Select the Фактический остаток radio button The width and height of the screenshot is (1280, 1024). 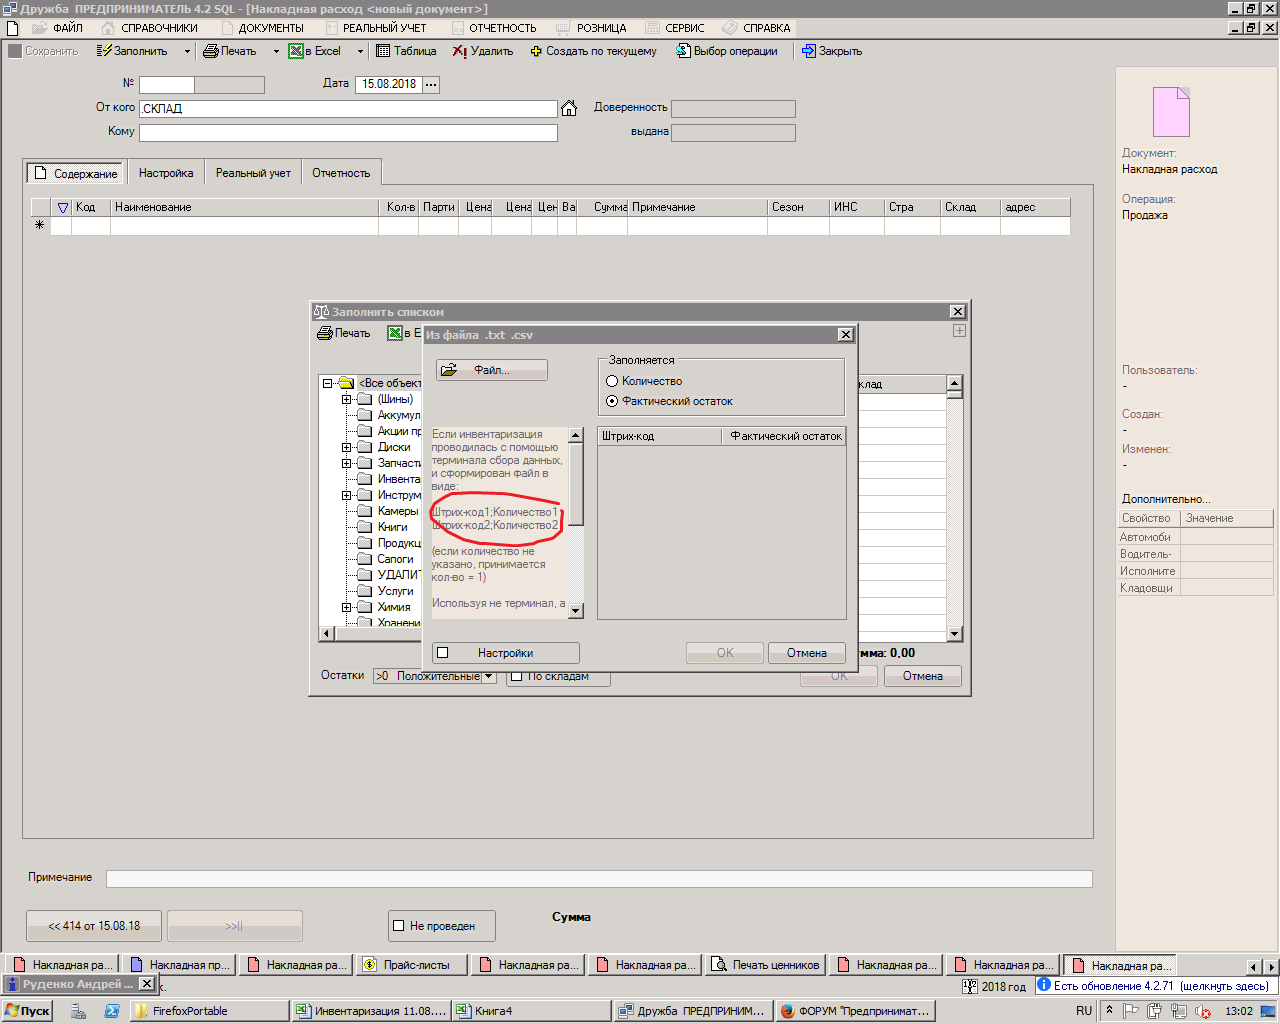pos(612,401)
